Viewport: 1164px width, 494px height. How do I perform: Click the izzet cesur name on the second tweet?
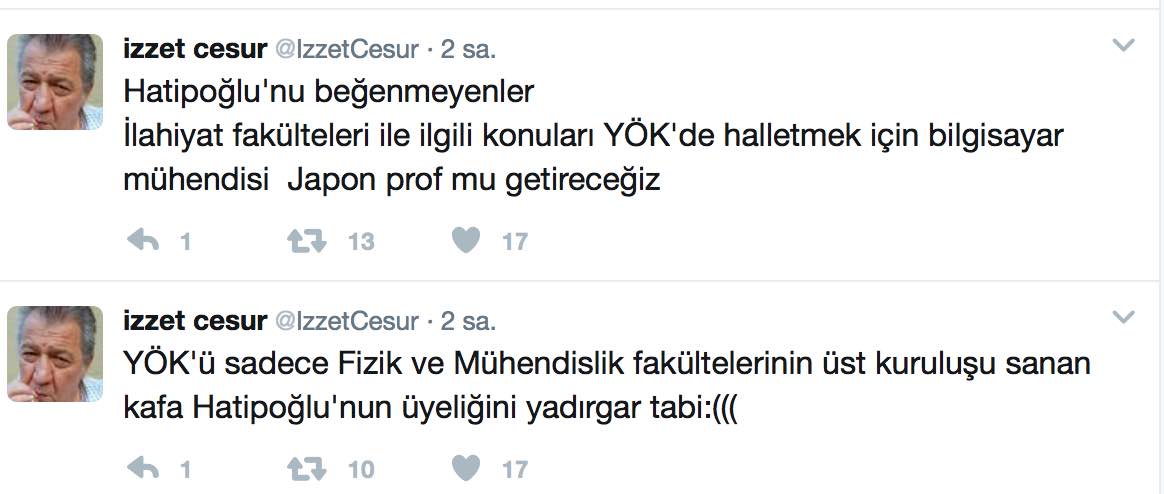point(193,321)
